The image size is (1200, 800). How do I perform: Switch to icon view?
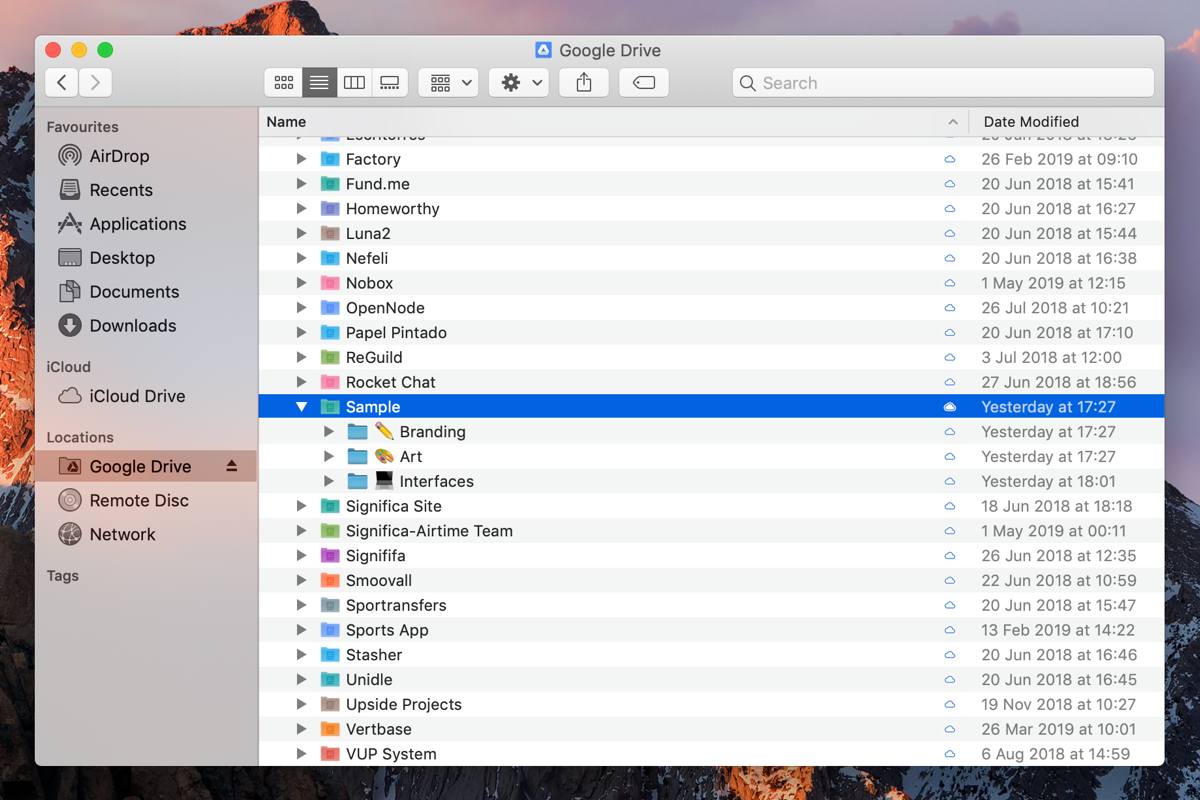(x=284, y=83)
